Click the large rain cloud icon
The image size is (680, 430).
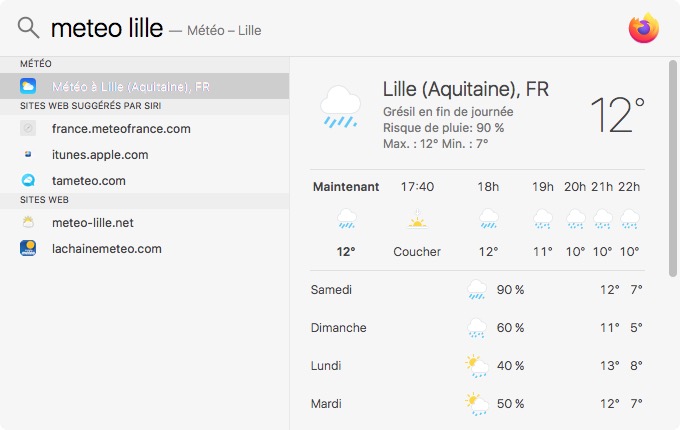[341, 106]
